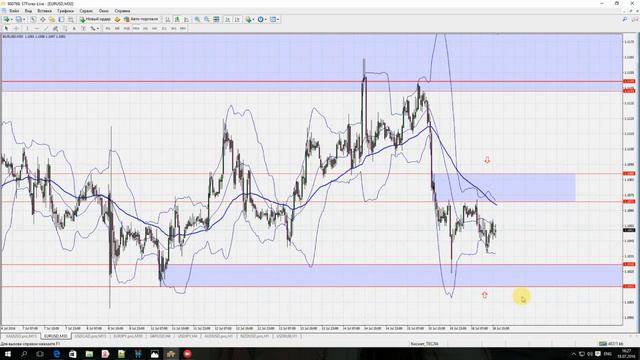The width and height of the screenshot is (640, 360).
Task: Switch timeframe to M15
Action: pyautogui.click(x=127, y=29)
